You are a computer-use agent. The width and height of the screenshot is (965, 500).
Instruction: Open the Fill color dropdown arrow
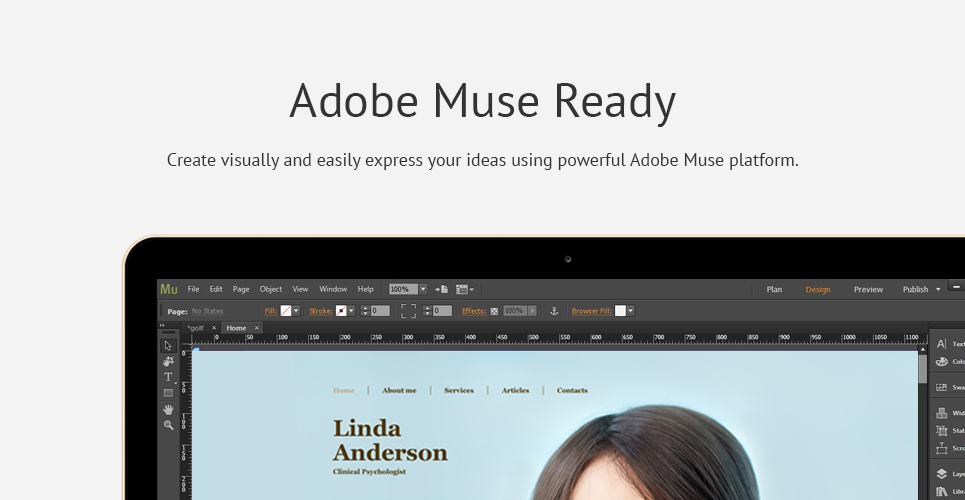[x=296, y=311]
